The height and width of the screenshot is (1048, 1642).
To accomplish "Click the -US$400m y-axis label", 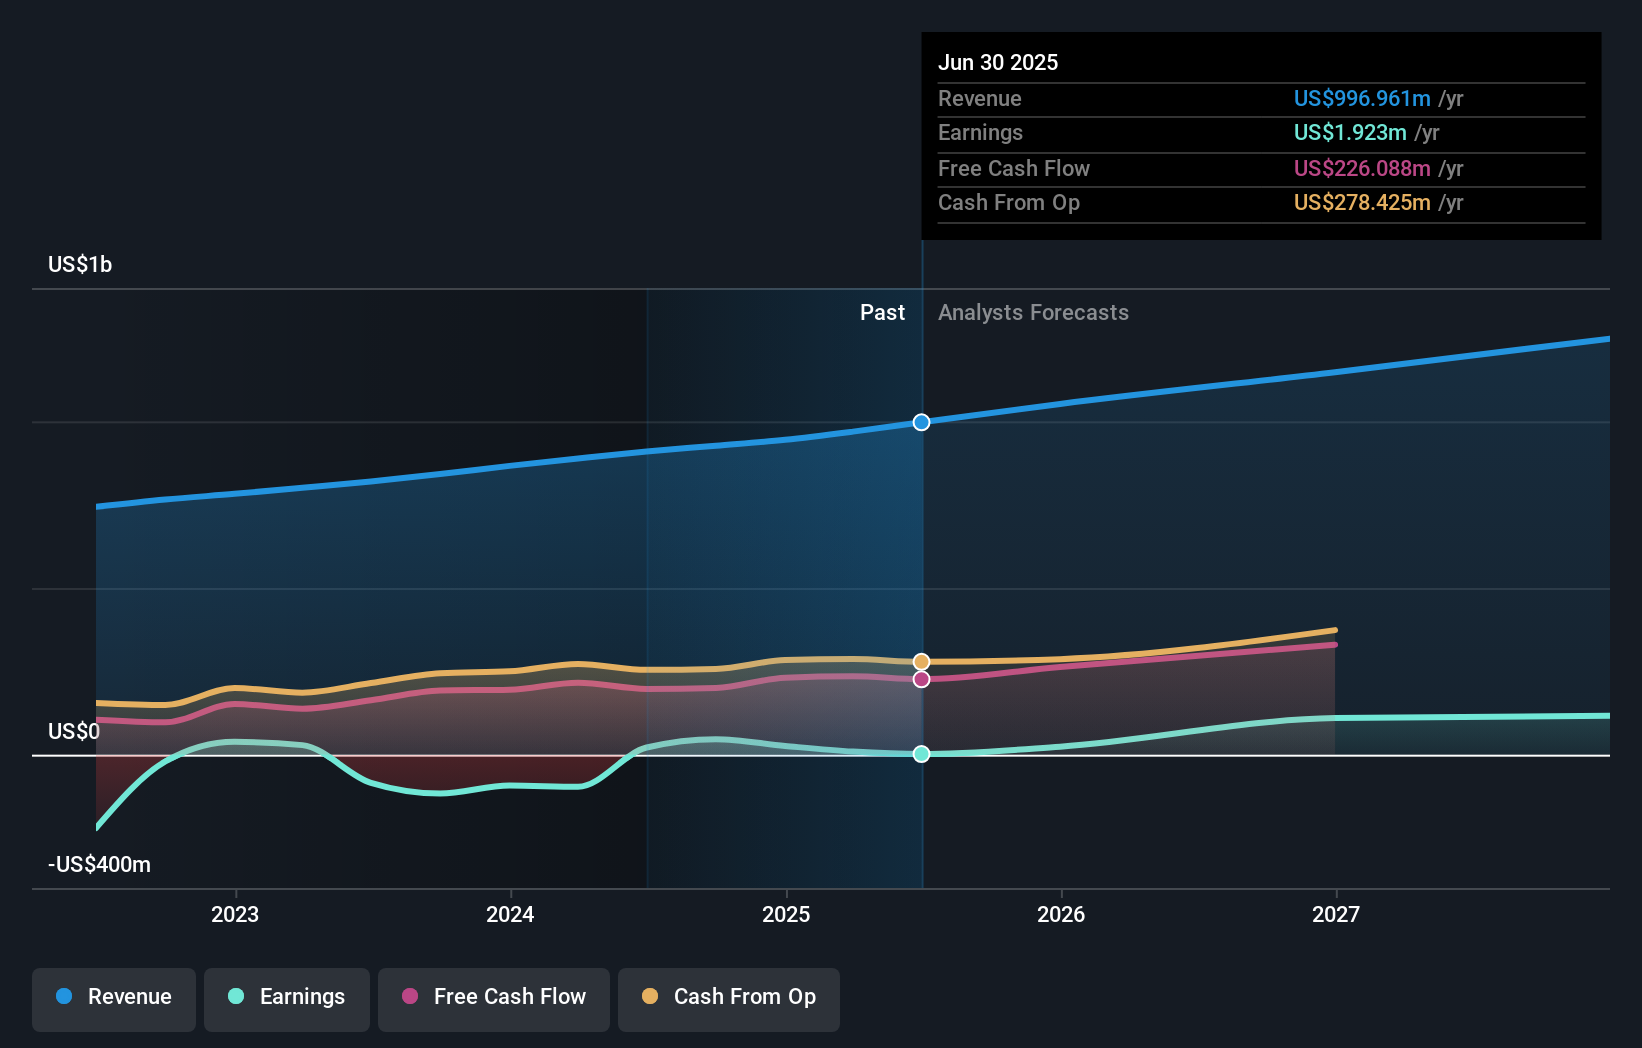I will pos(99,864).
